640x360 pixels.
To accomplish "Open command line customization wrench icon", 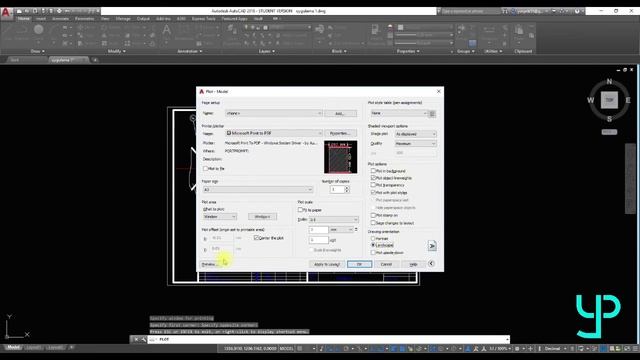I will point(143,339).
